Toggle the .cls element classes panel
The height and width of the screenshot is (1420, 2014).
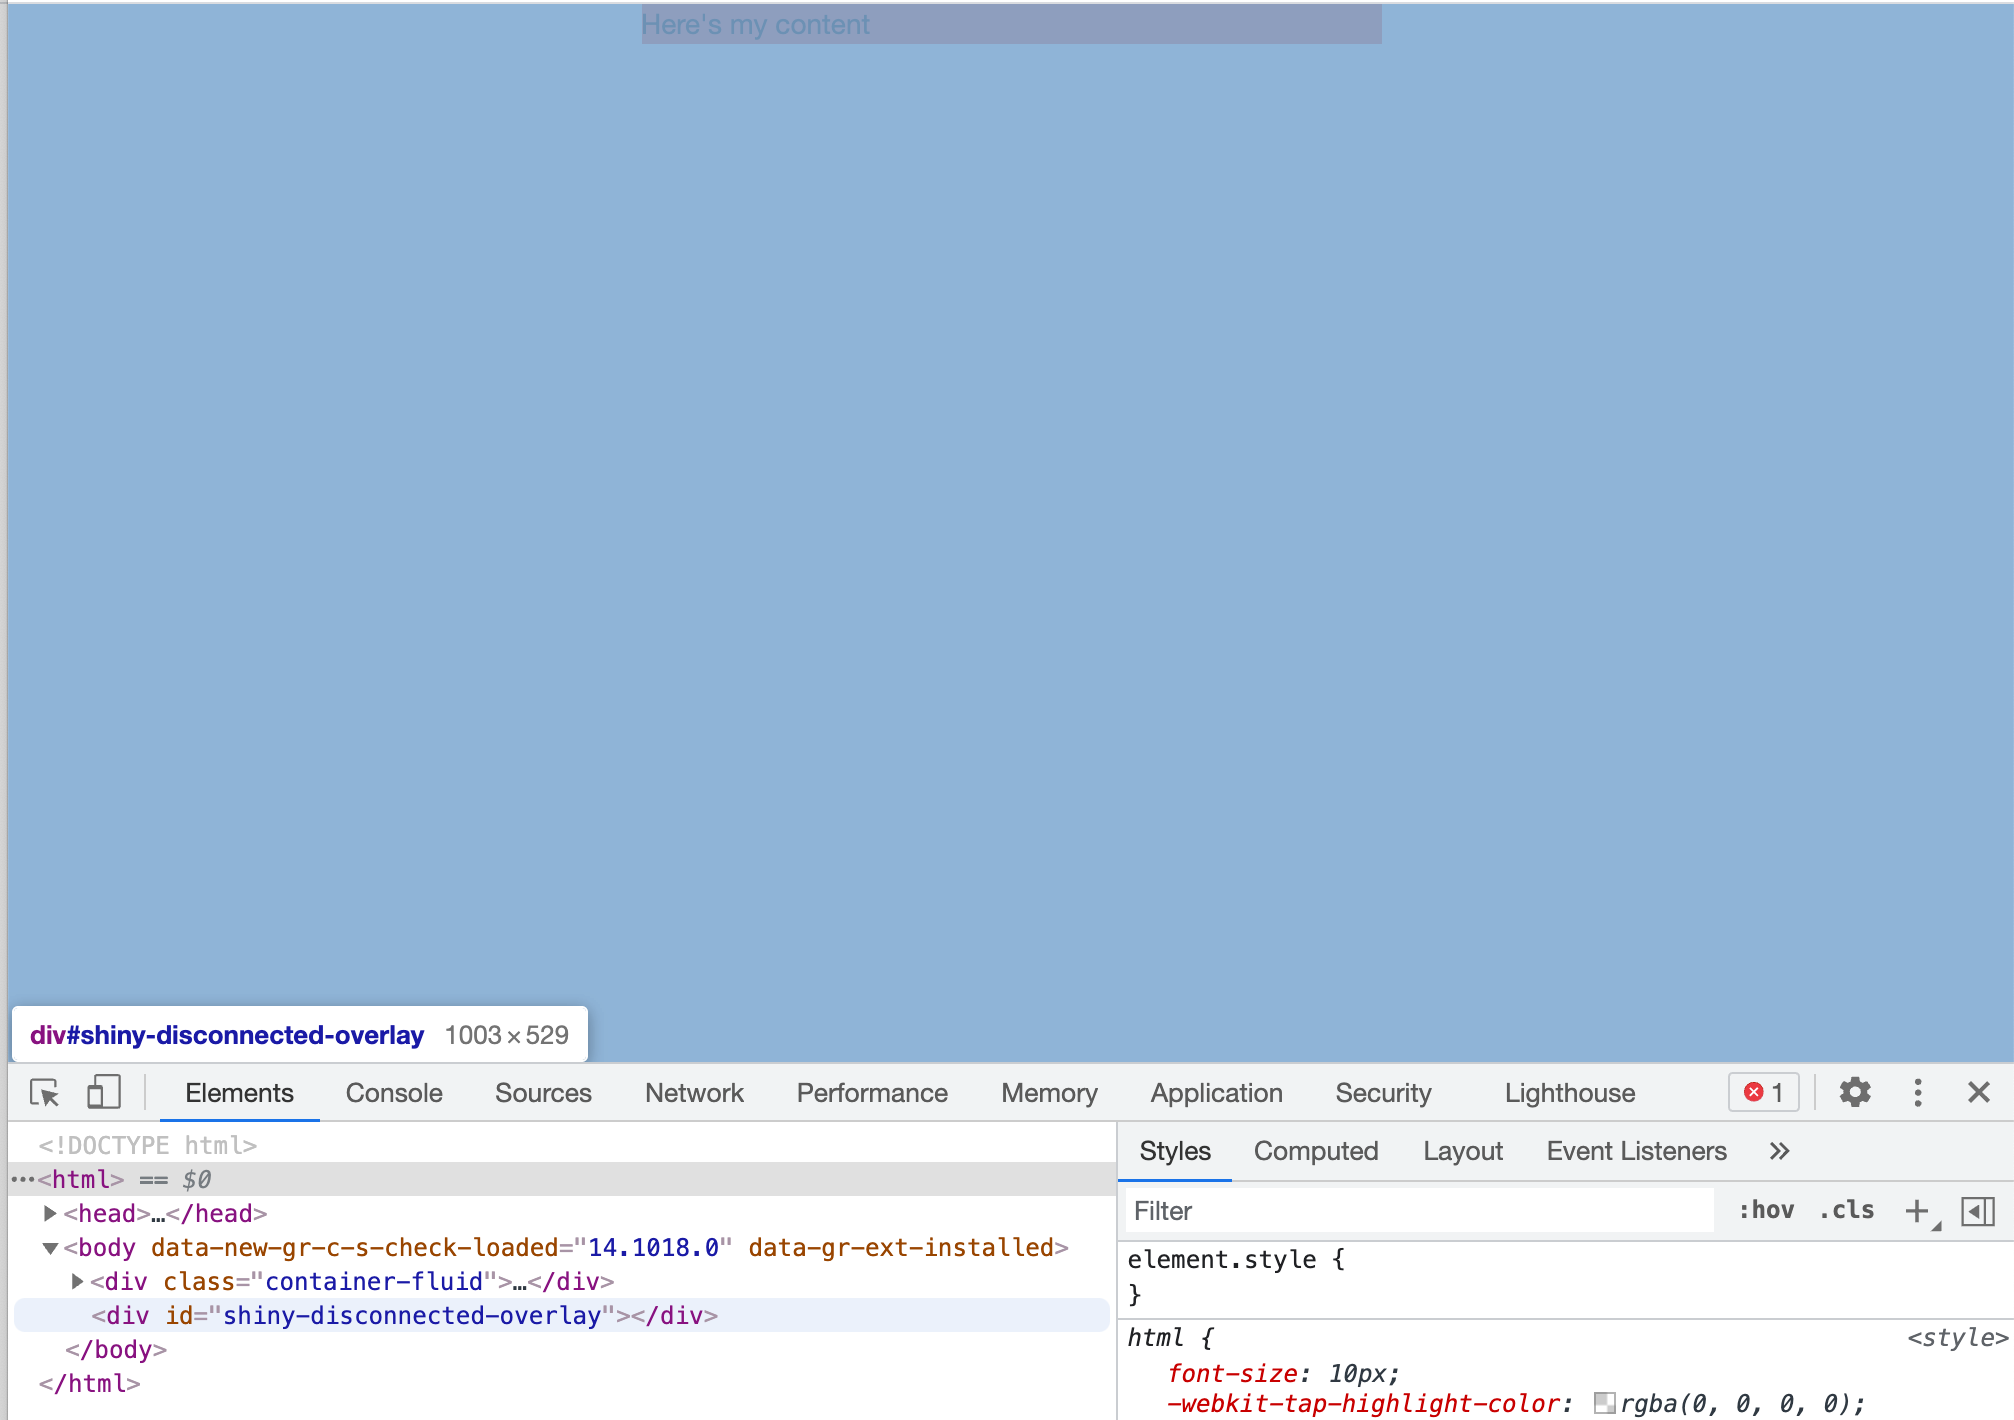click(1847, 1211)
